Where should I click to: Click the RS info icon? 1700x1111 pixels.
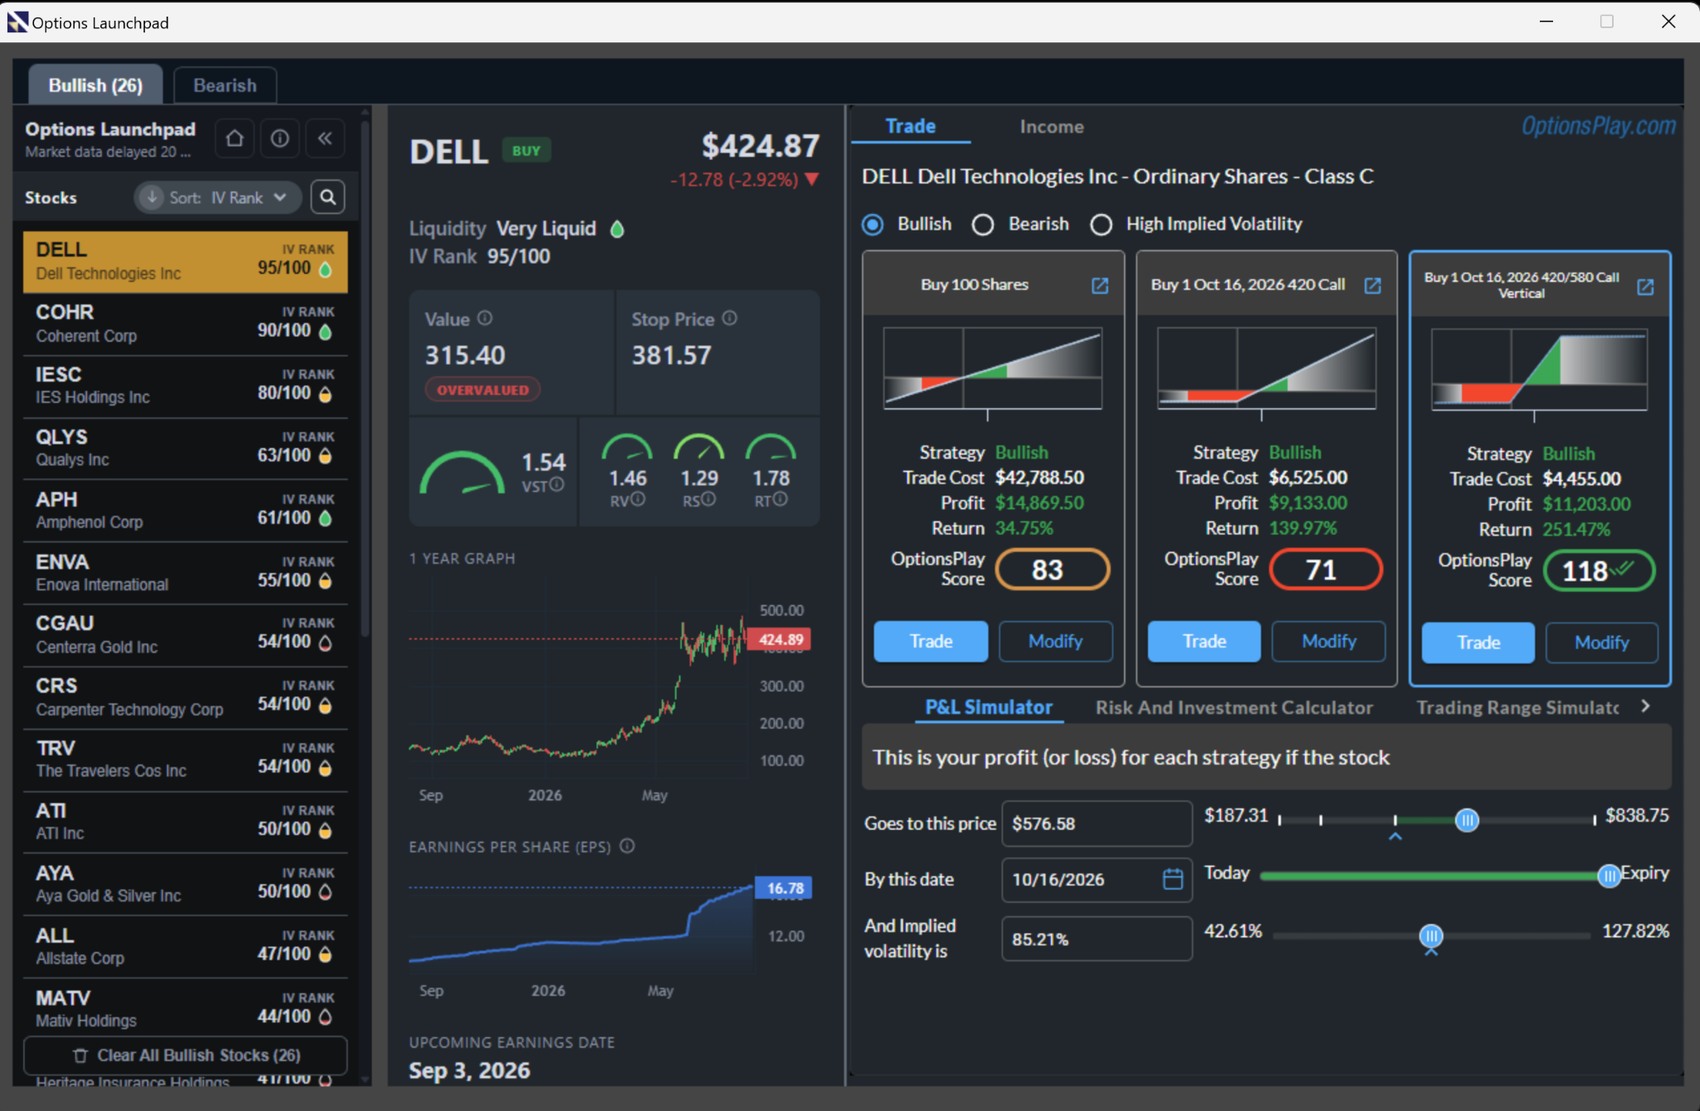[x=708, y=499]
